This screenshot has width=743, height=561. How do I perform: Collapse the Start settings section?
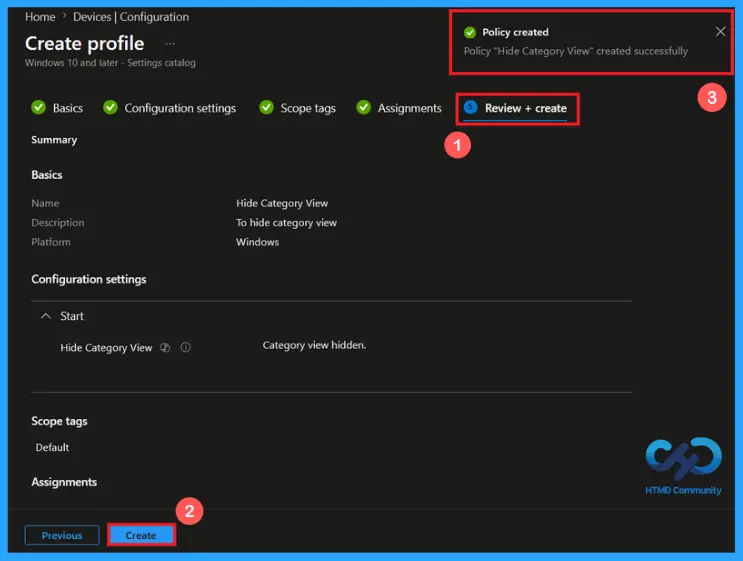[45, 316]
